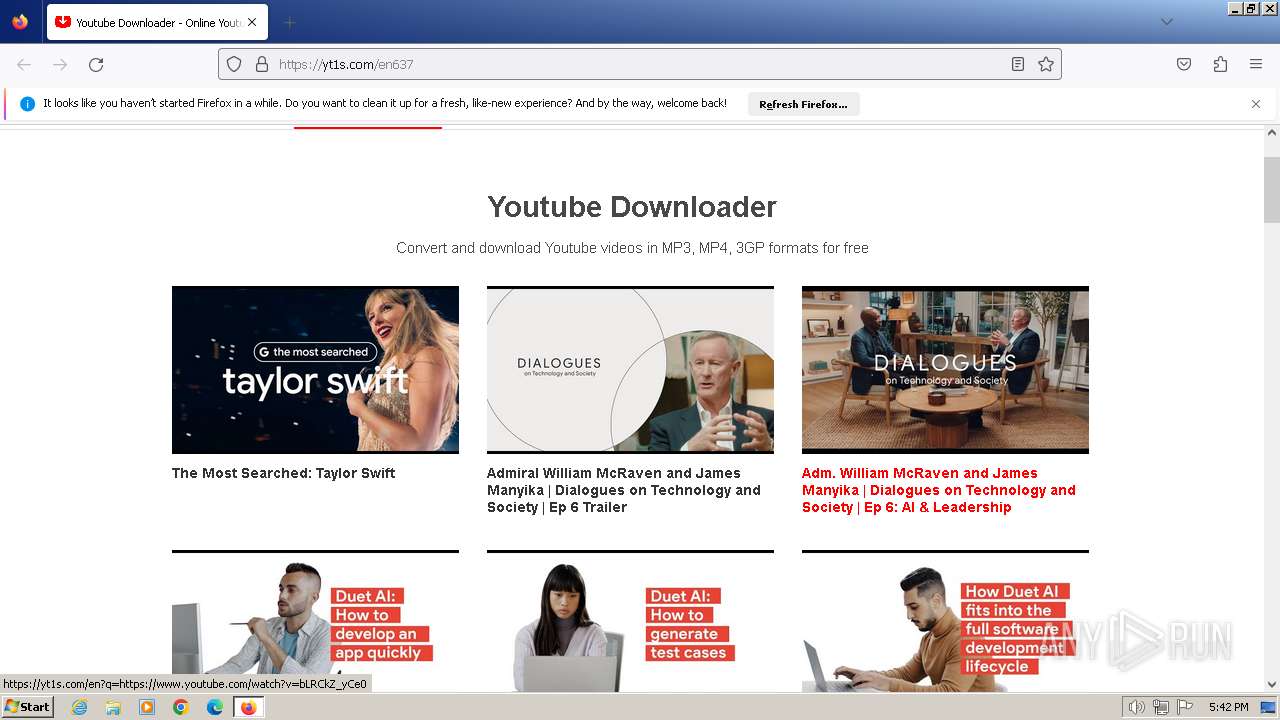Click the scrollbar up arrow
1280x720 pixels.
coord(1272,132)
